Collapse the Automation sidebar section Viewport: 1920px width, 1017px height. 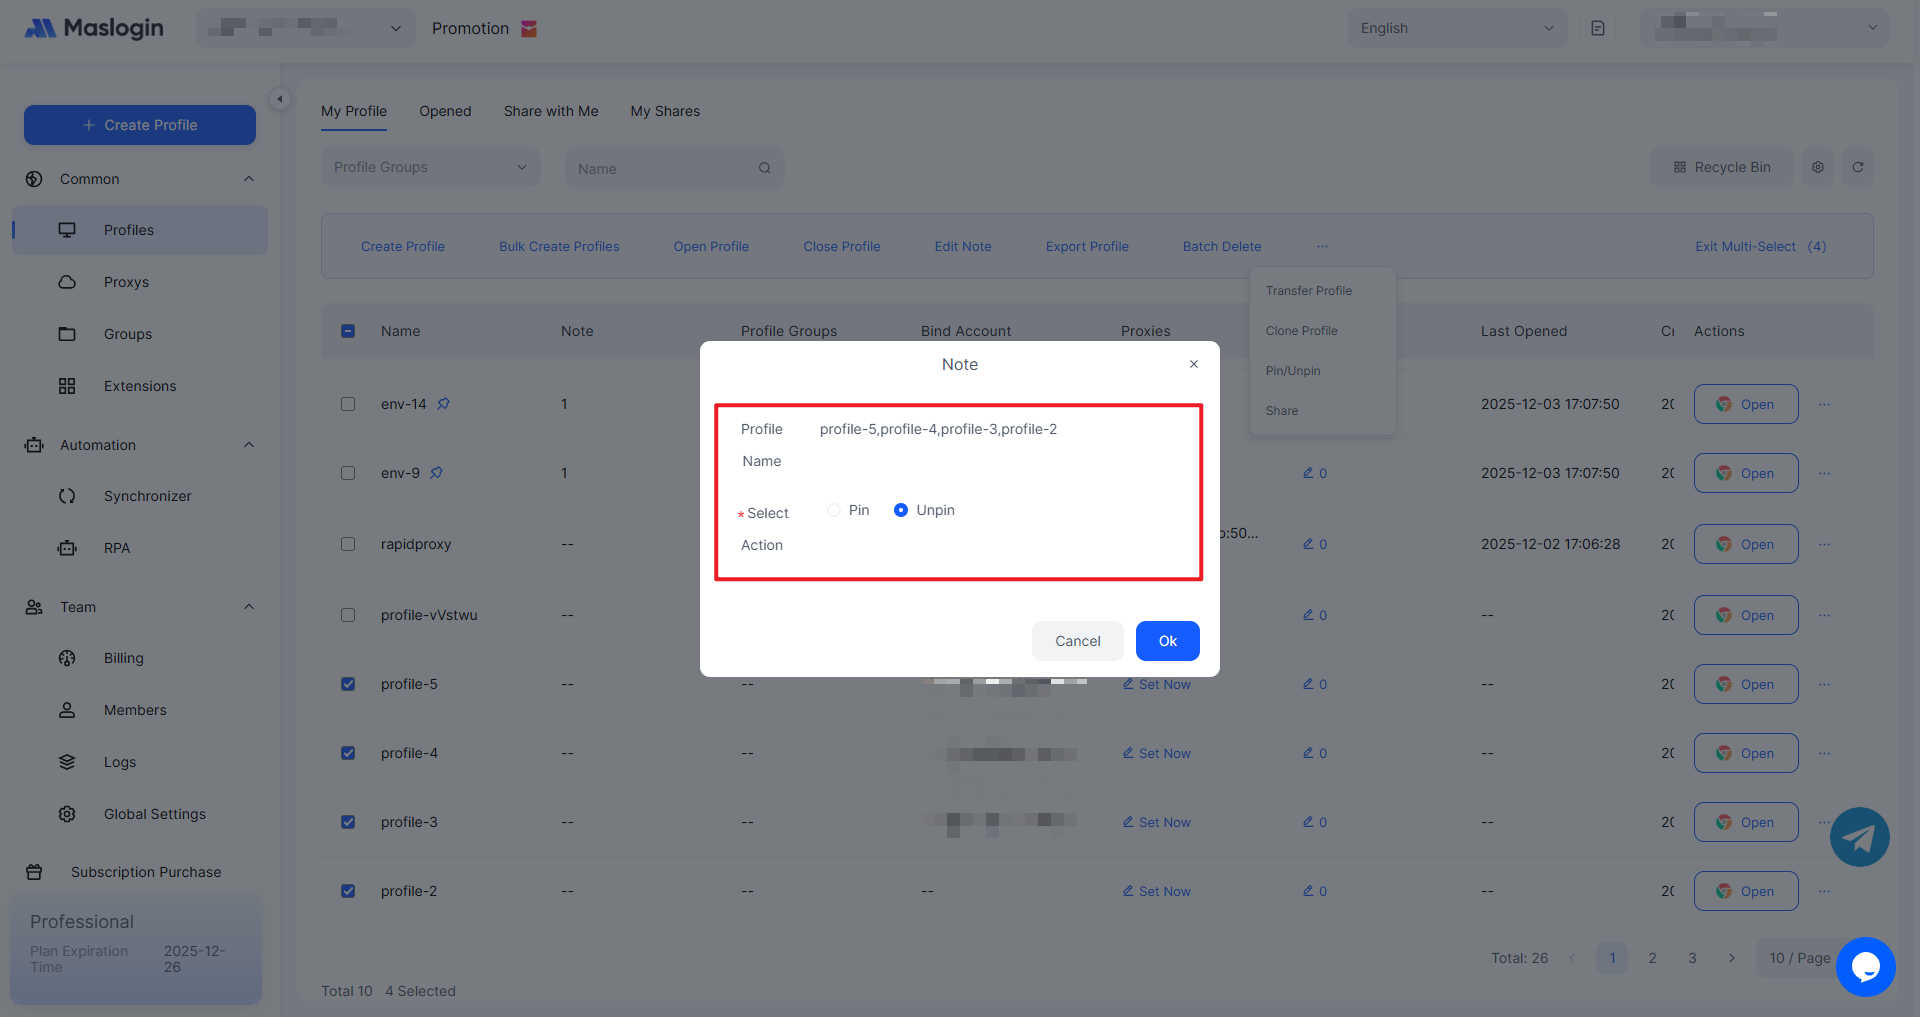click(x=248, y=445)
